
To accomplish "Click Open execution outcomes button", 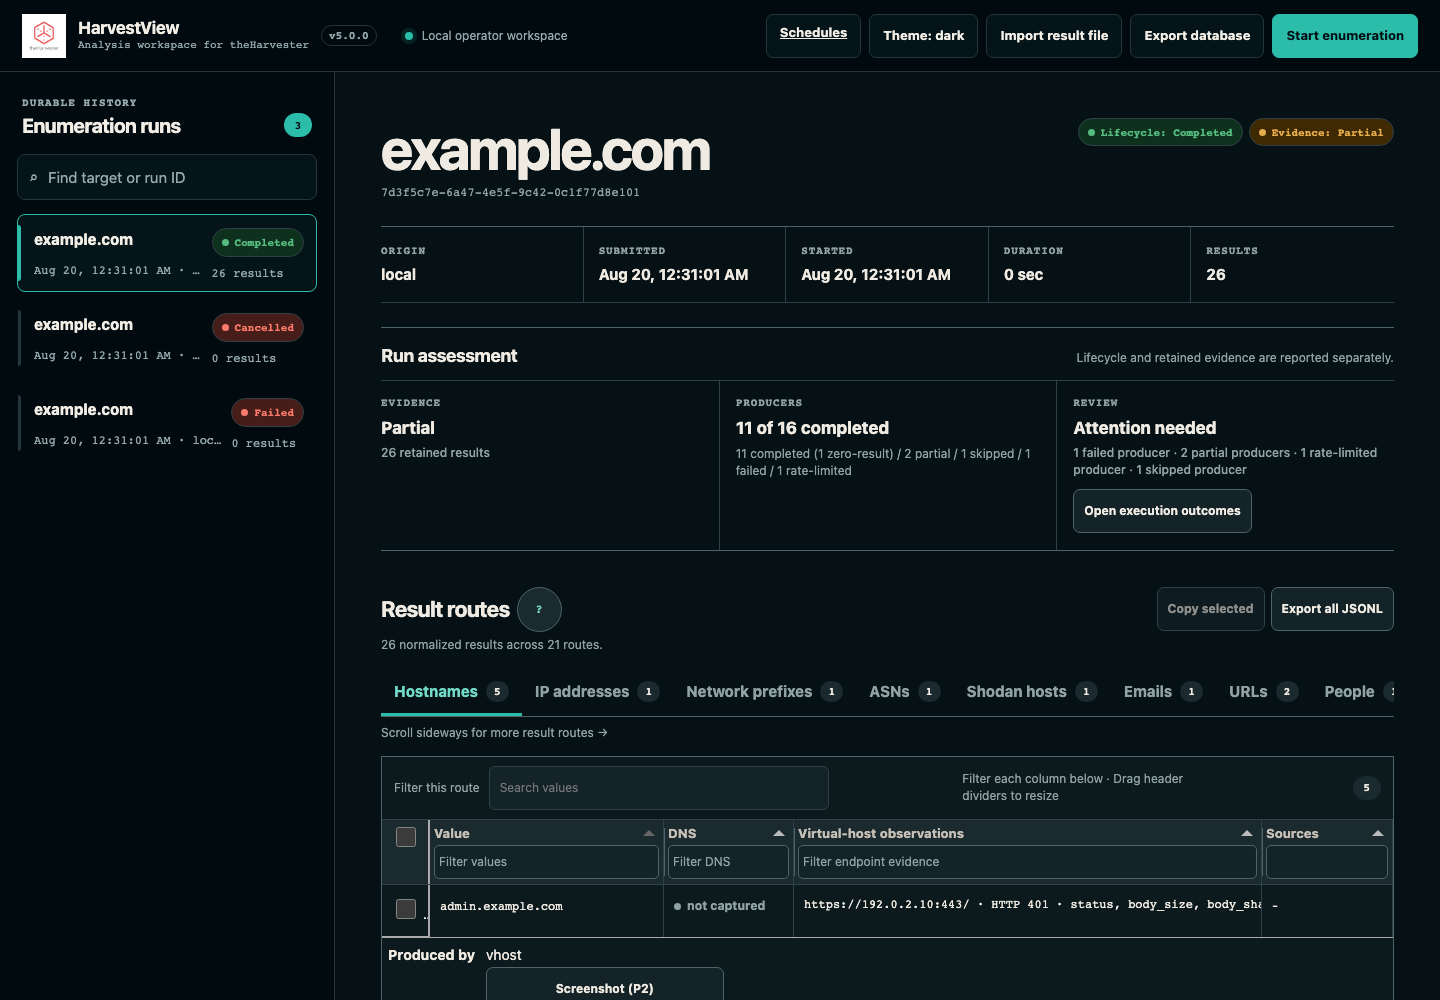I will click(1162, 511).
